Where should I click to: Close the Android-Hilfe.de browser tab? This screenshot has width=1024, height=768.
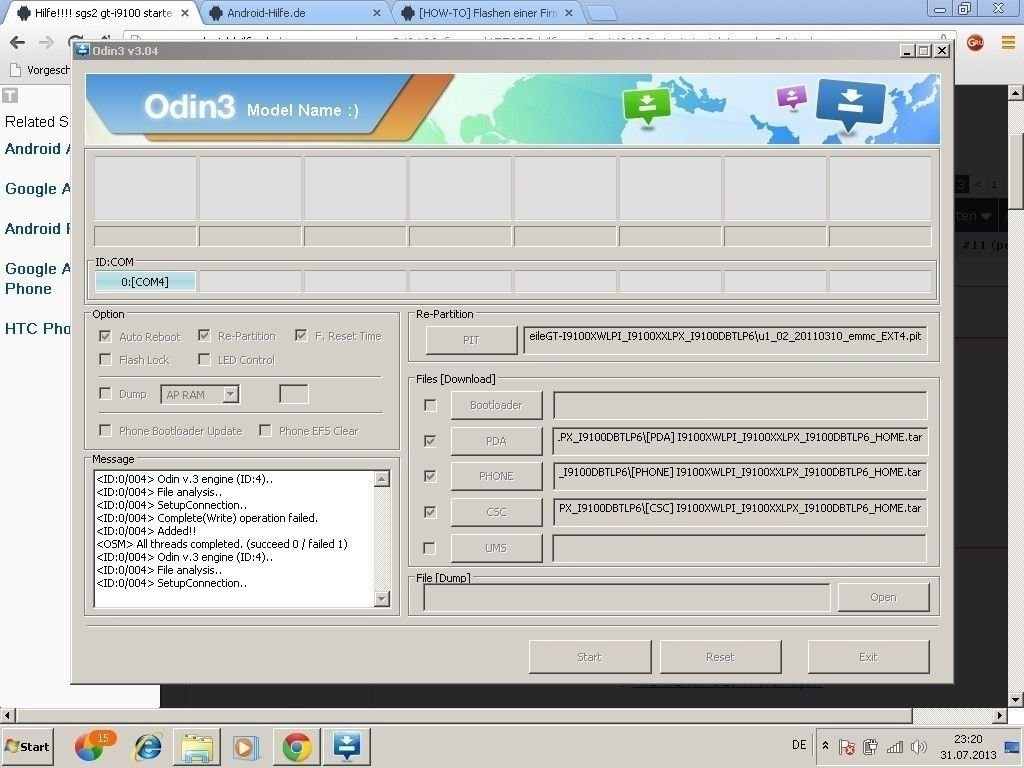[x=377, y=13]
